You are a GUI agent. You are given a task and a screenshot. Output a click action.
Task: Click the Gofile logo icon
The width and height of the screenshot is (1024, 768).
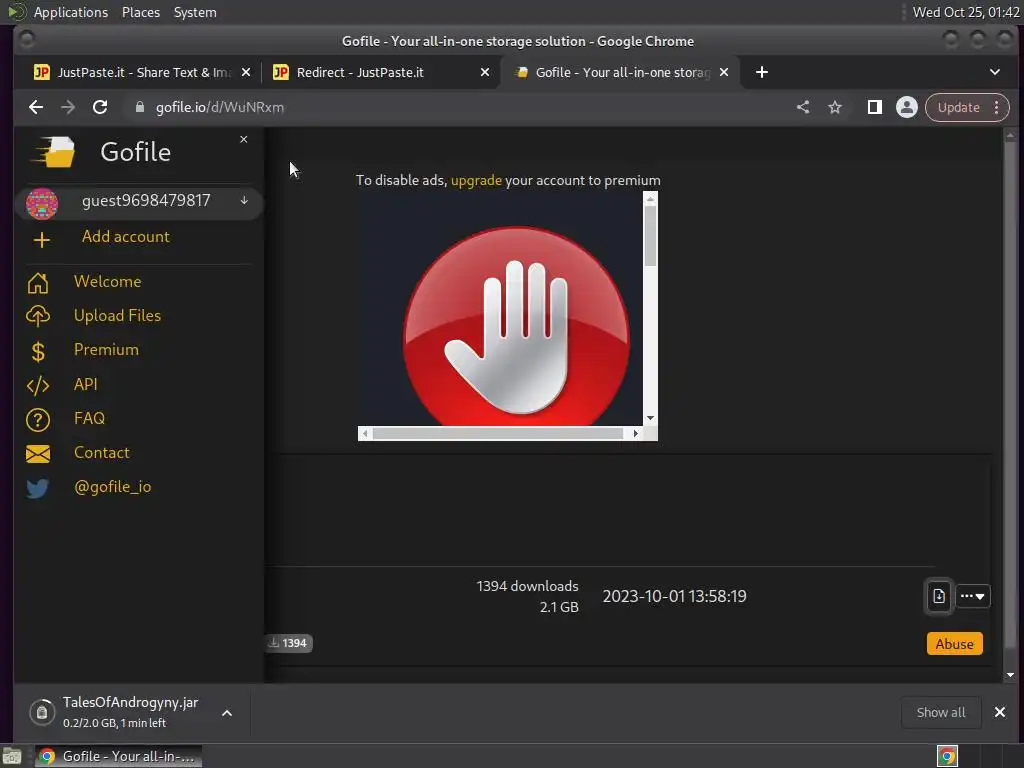tap(54, 152)
